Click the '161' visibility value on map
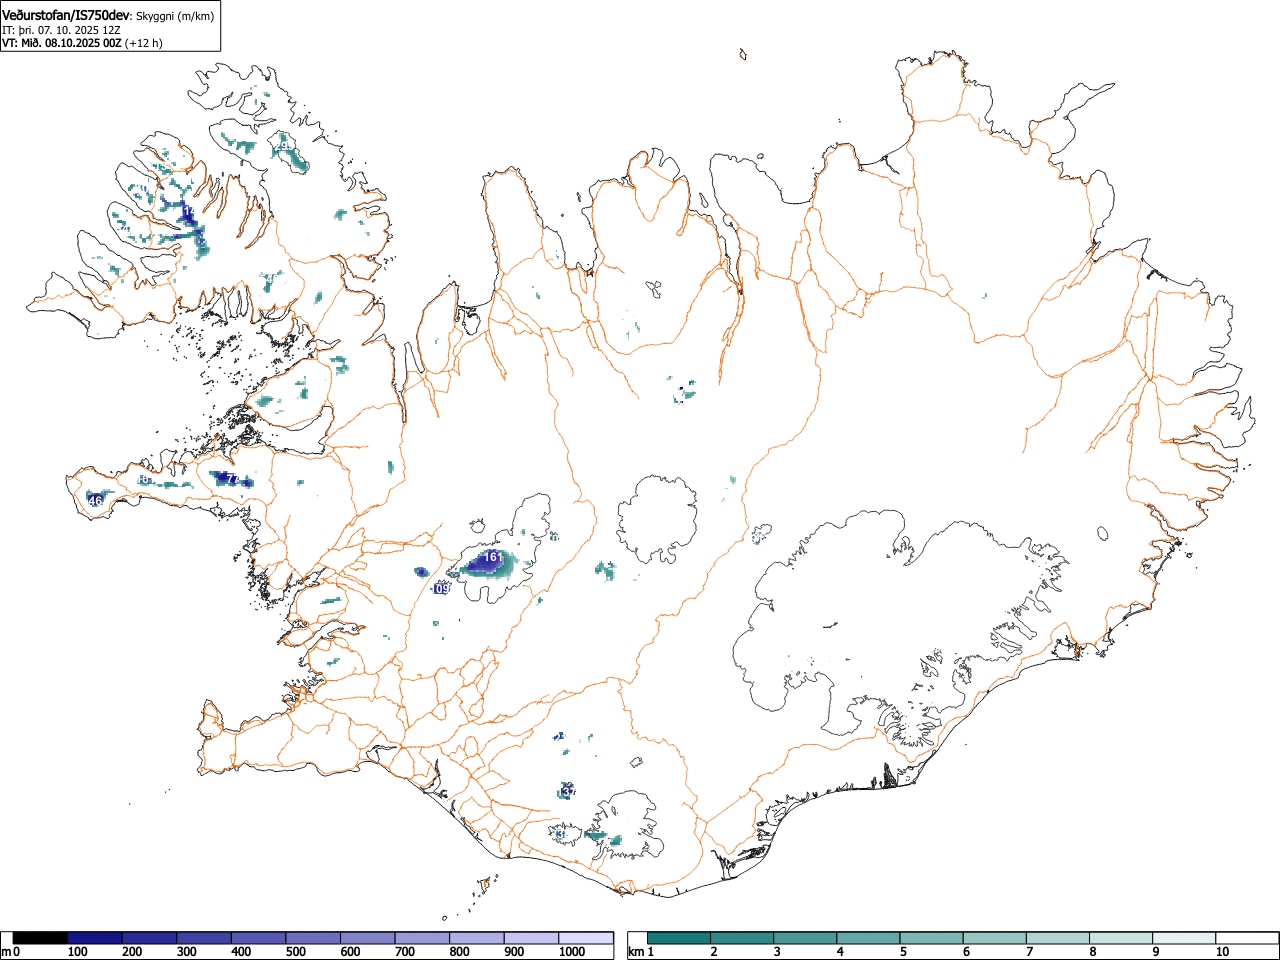 492,557
